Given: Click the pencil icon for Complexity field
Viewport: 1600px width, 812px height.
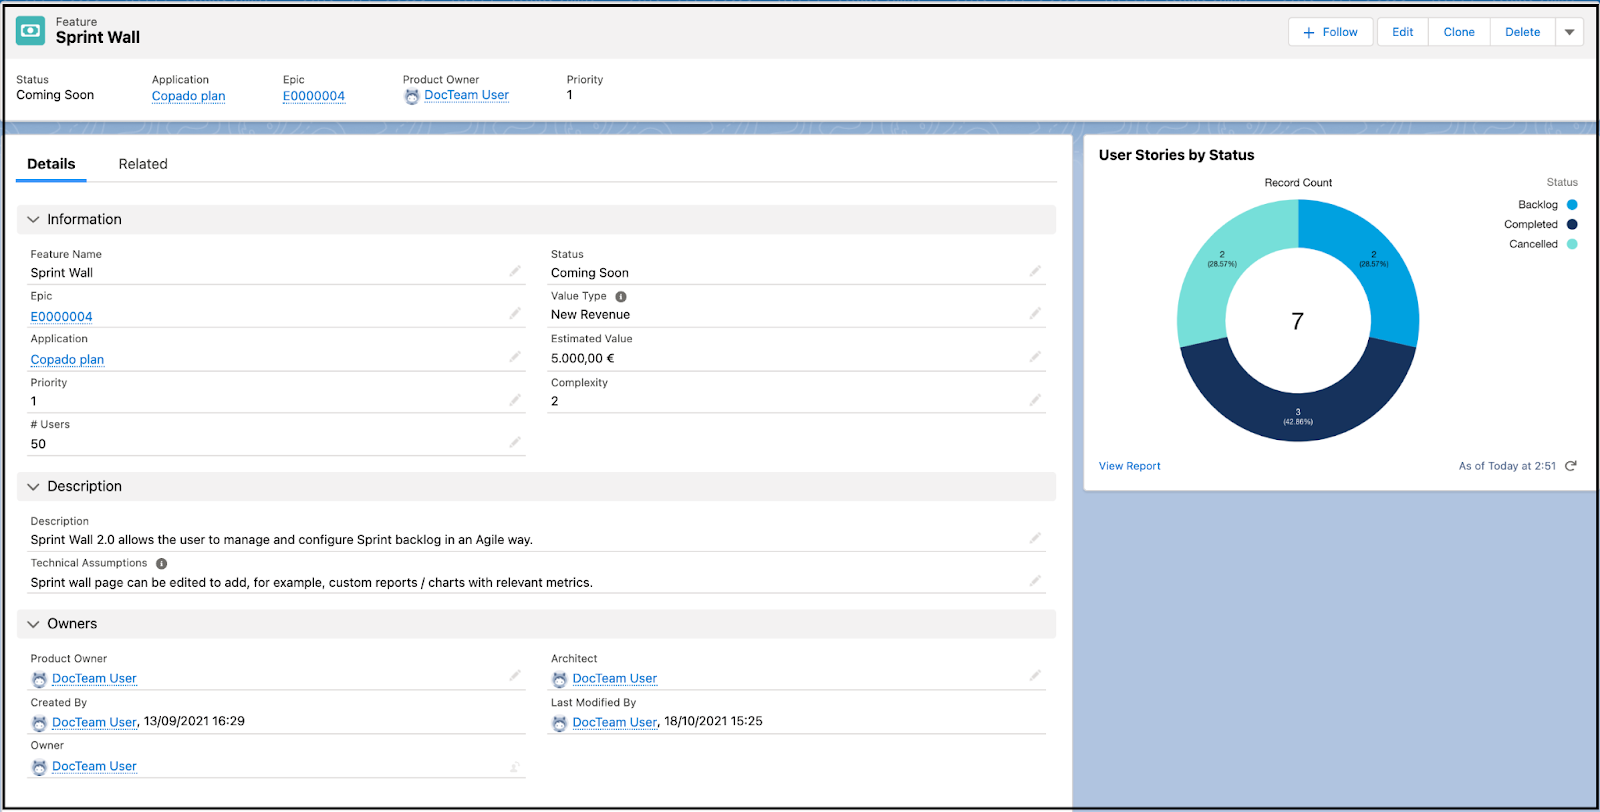Looking at the screenshot, I should (x=1035, y=400).
